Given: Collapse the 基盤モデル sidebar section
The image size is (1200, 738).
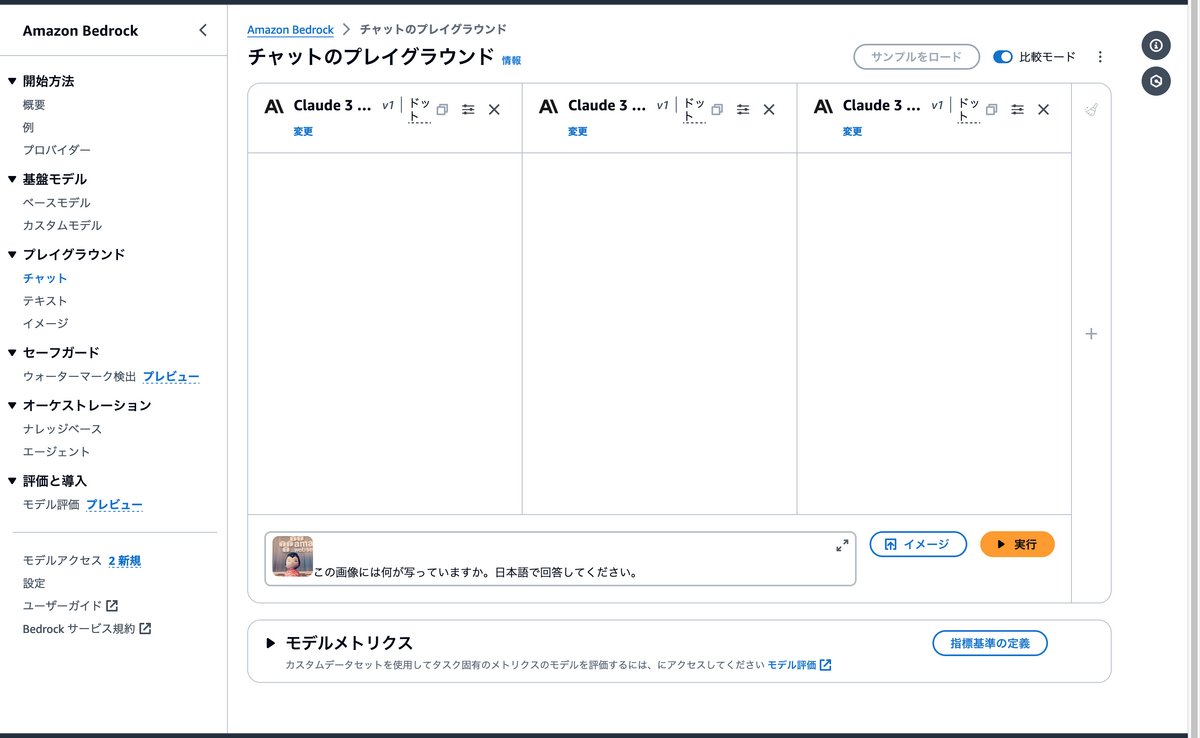Looking at the screenshot, I should tap(12, 180).
